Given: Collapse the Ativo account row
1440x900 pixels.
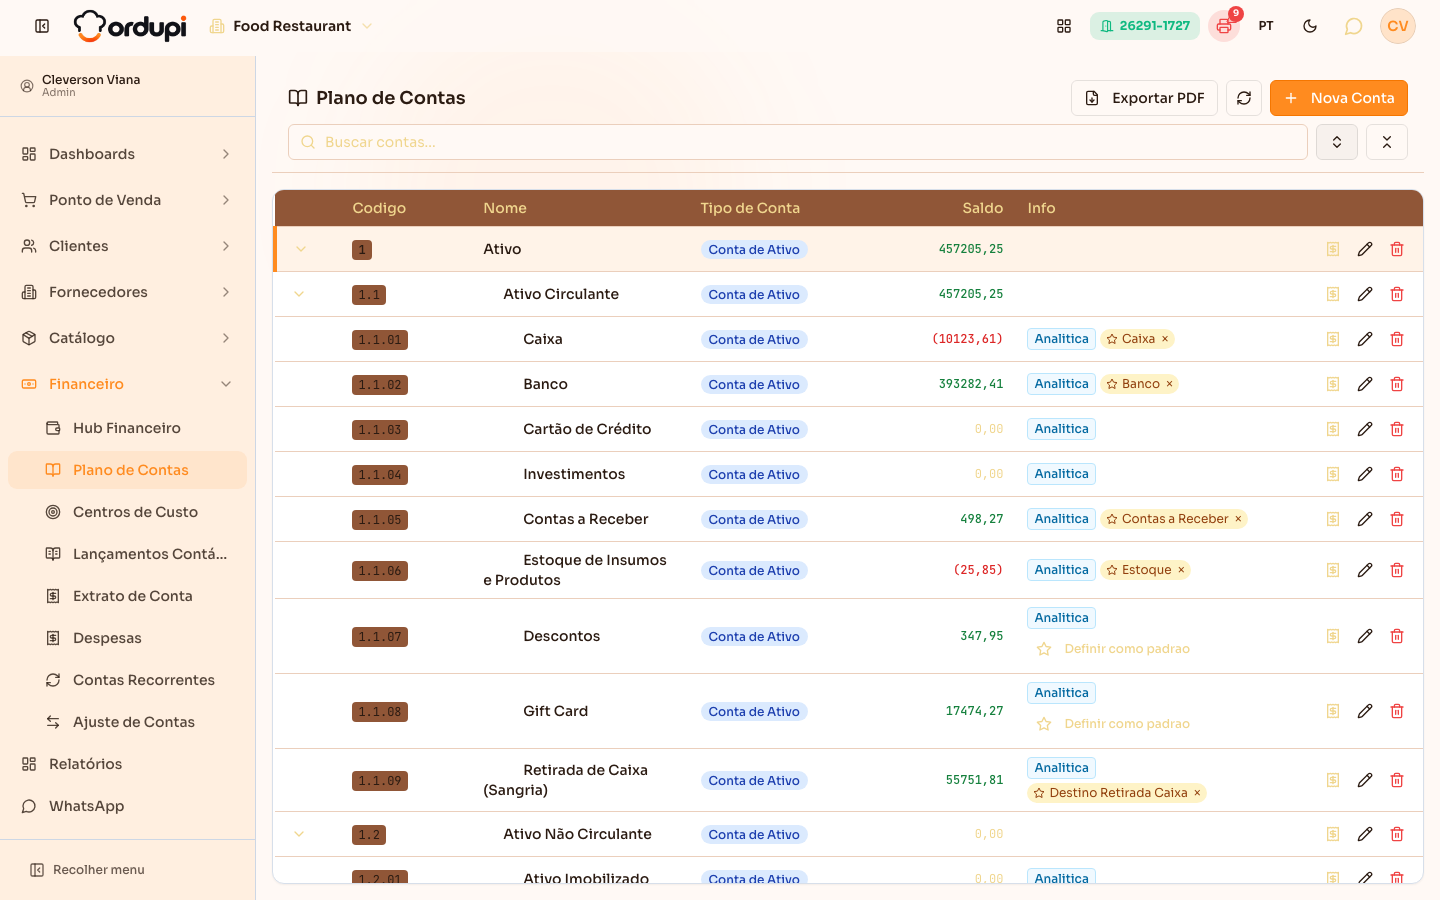Looking at the screenshot, I should 300,249.
